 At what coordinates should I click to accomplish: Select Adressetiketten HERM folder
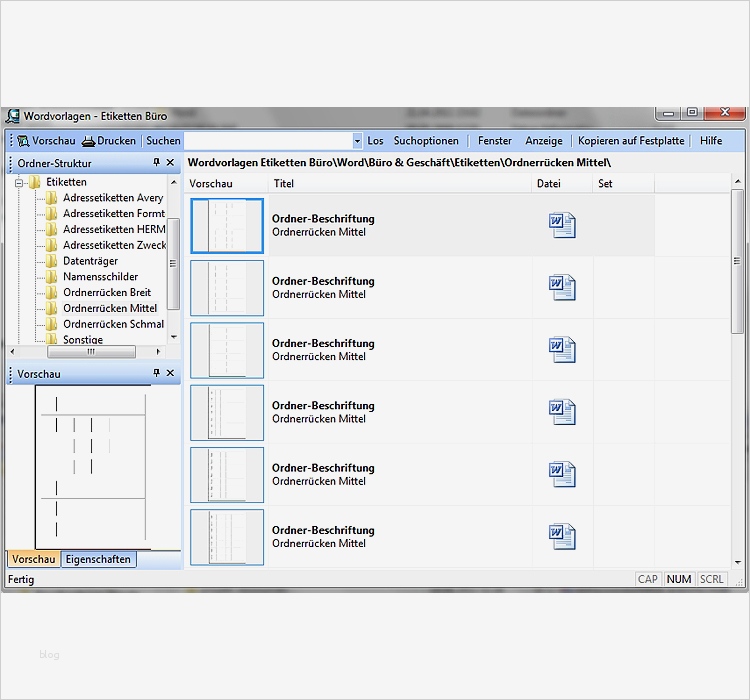pyautogui.click(x=114, y=229)
